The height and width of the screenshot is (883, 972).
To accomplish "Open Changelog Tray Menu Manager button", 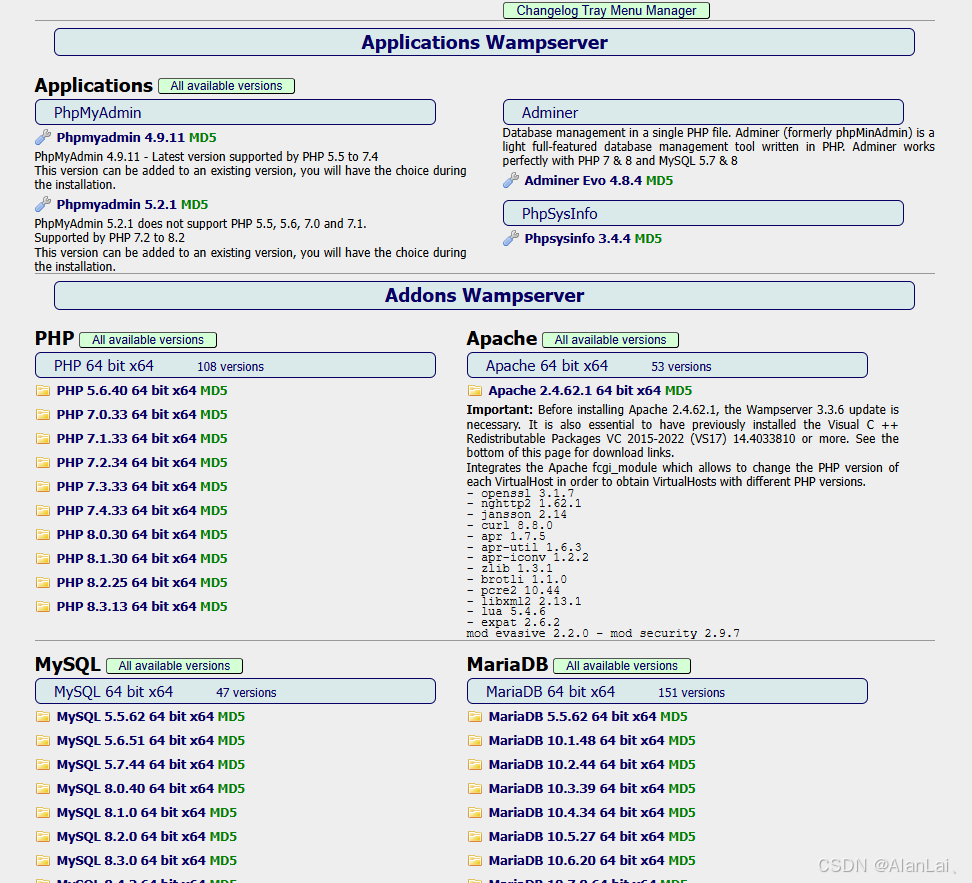I will pos(606,11).
